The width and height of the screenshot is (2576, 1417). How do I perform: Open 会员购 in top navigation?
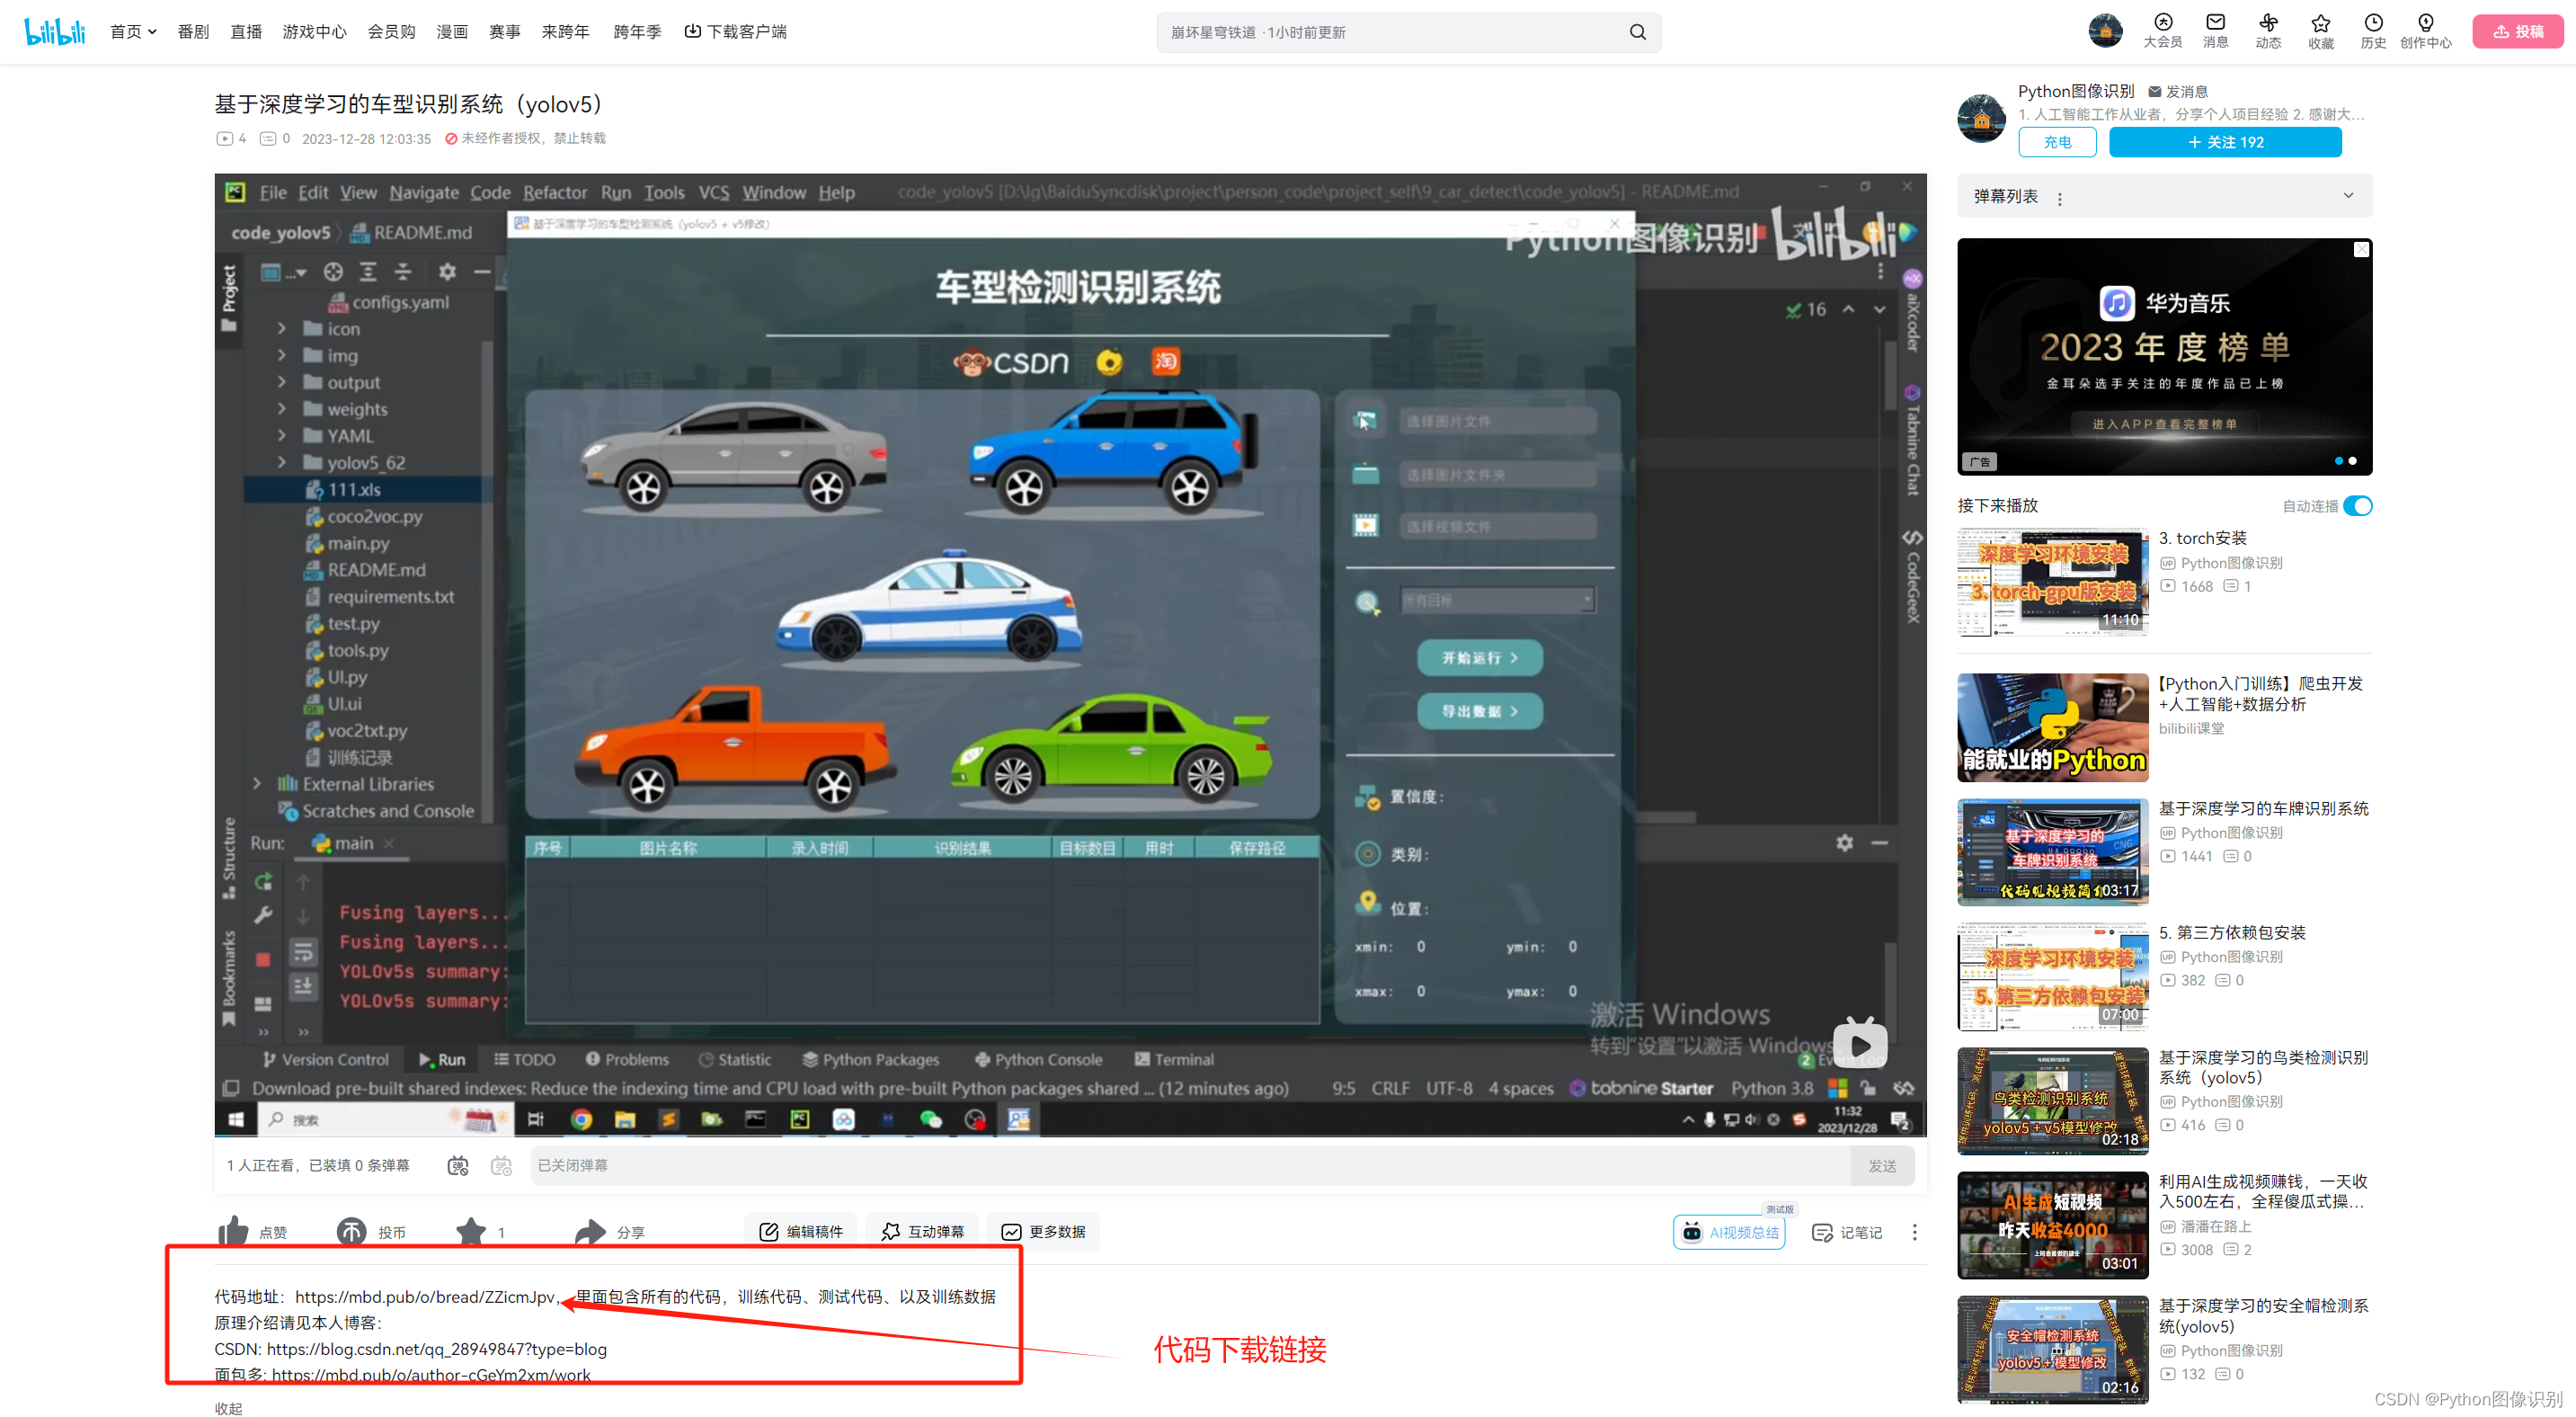click(391, 32)
